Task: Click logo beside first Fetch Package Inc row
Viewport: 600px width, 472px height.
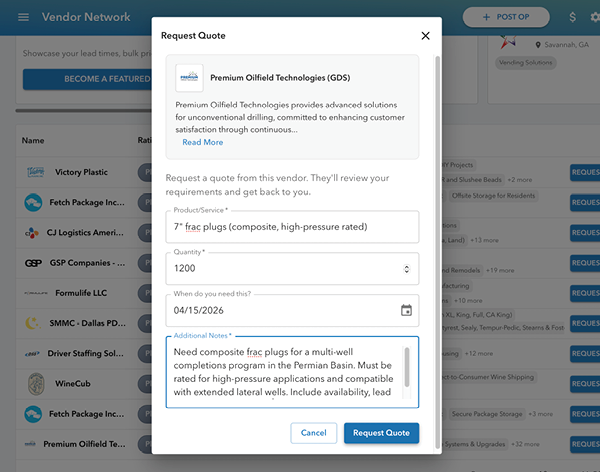Action: pyautogui.click(x=33, y=203)
